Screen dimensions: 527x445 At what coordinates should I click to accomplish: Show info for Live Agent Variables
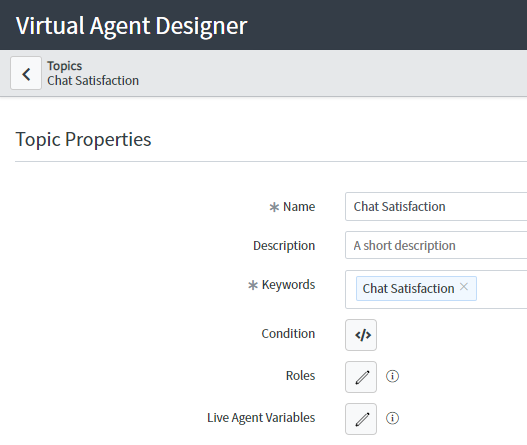point(392,418)
